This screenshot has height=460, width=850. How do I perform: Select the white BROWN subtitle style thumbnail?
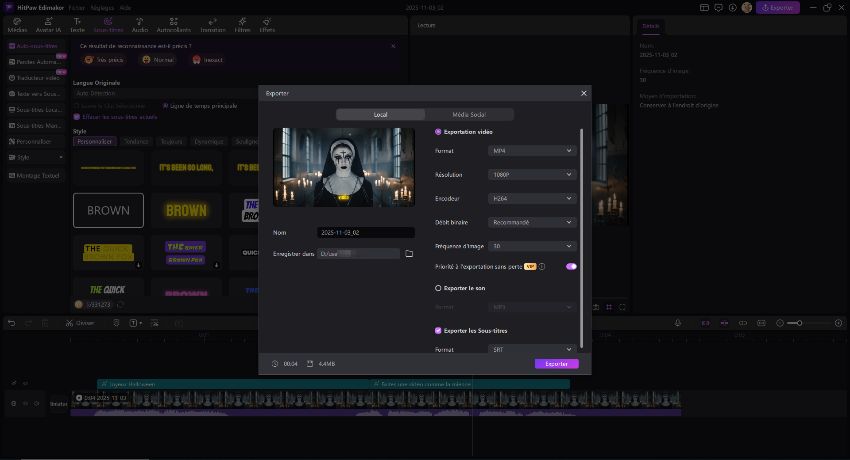108,210
